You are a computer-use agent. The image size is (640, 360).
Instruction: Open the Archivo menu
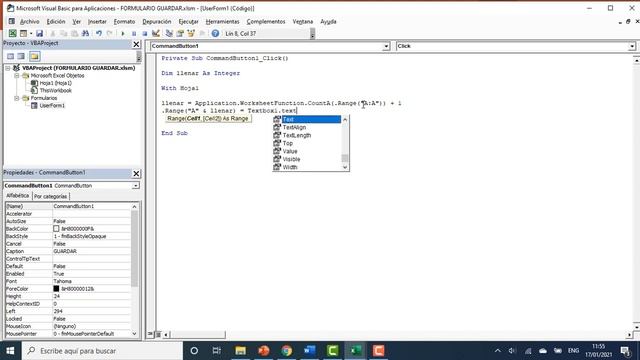29,22
